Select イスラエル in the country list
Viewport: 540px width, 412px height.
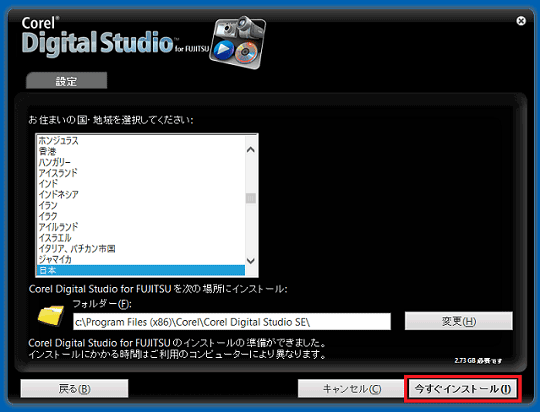[141, 238]
